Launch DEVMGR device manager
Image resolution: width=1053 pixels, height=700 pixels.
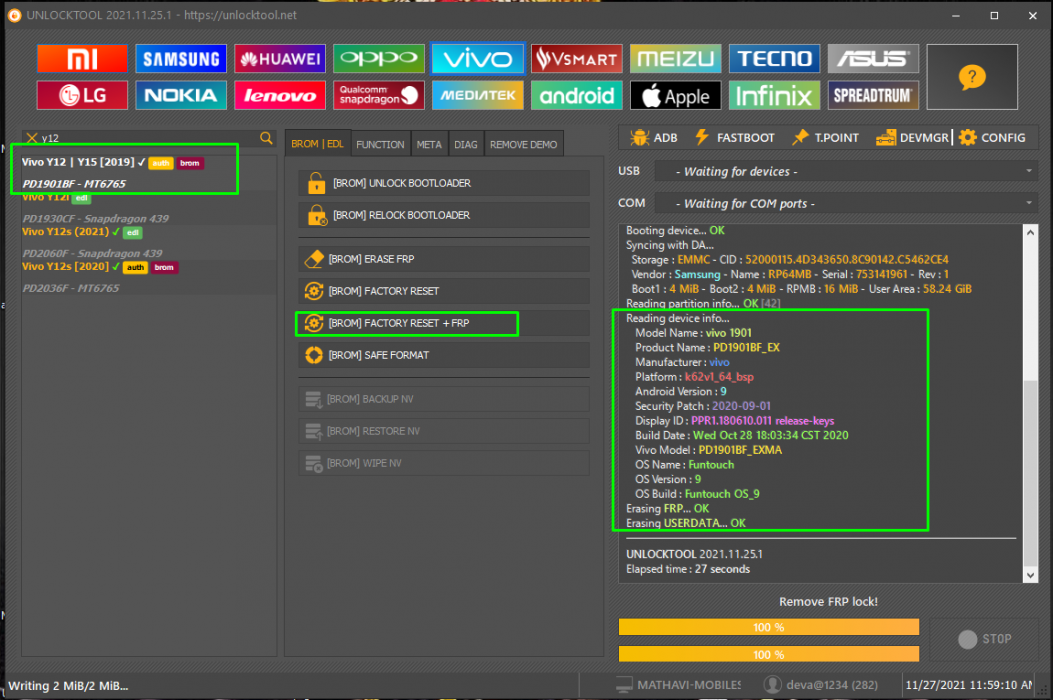913,138
